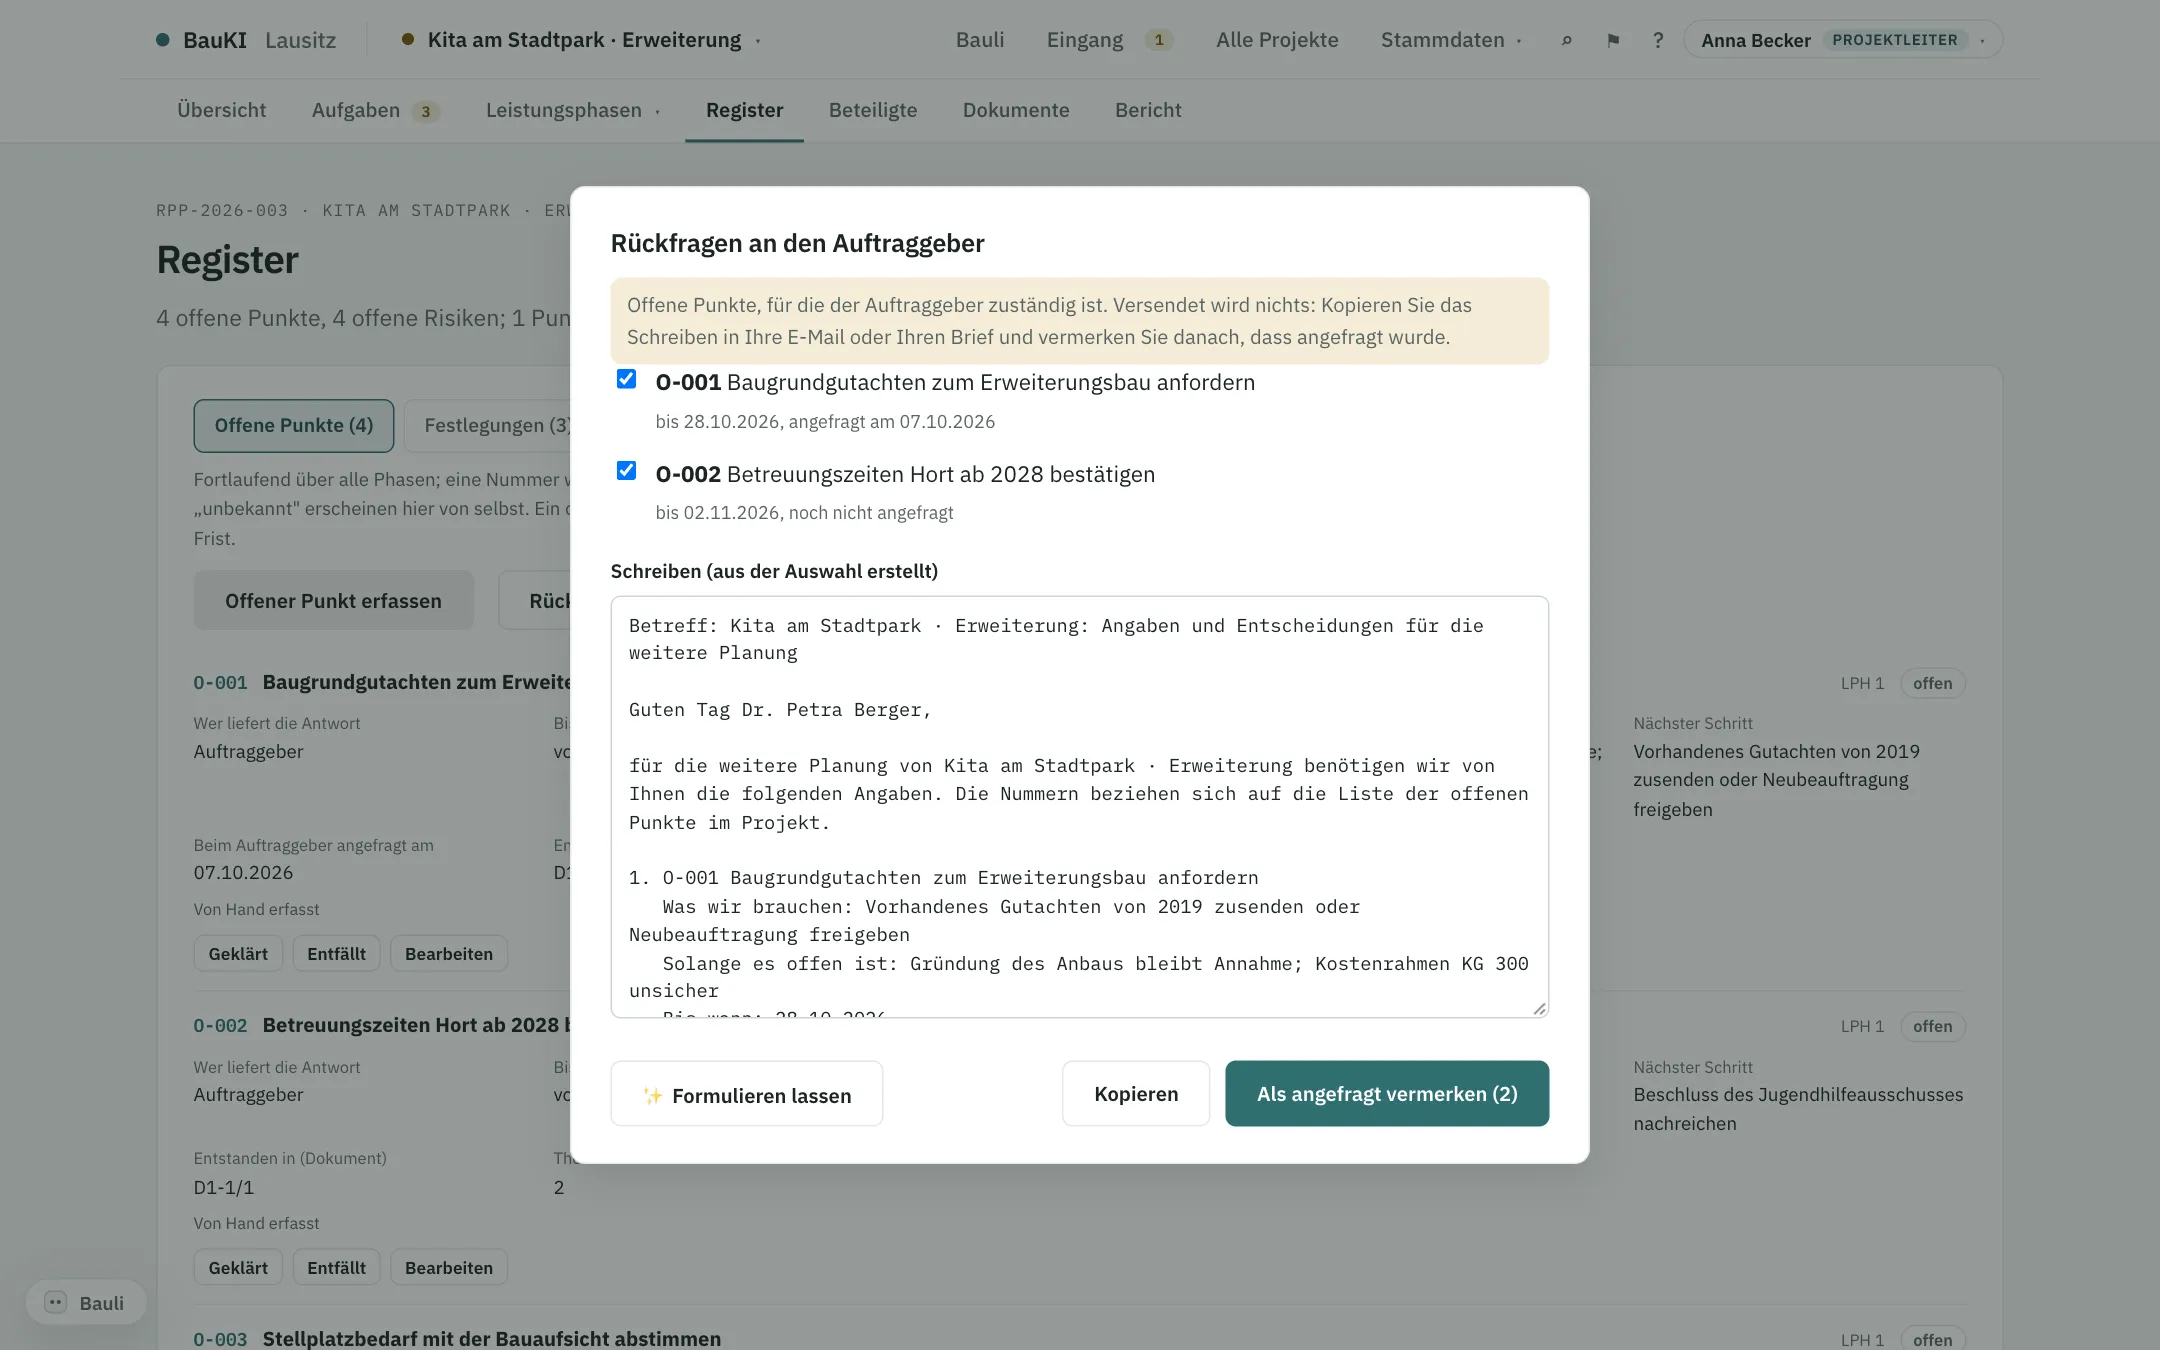Switch to the Übersicht tab
The height and width of the screenshot is (1350, 2160).
click(221, 110)
